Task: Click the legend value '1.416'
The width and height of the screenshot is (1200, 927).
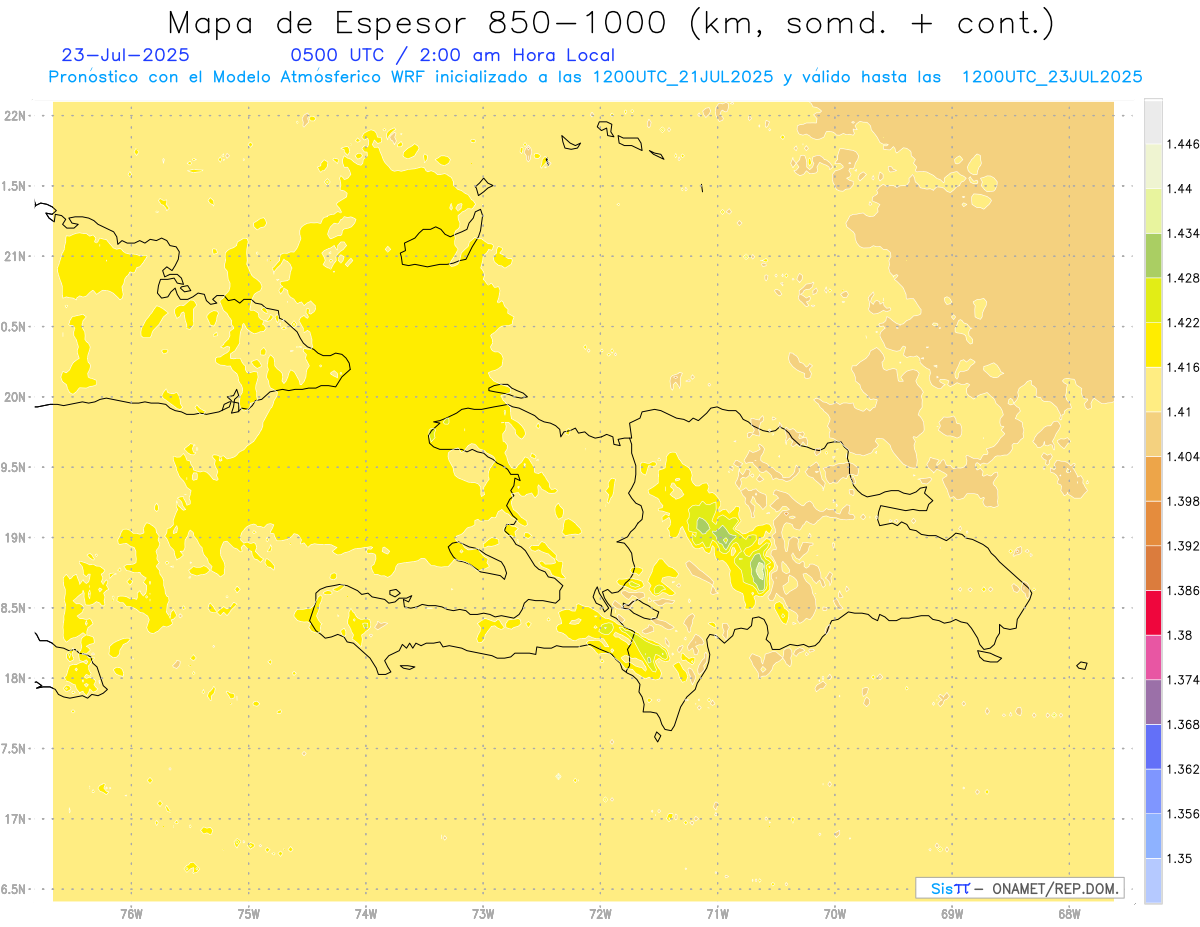Action: (x=1183, y=367)
